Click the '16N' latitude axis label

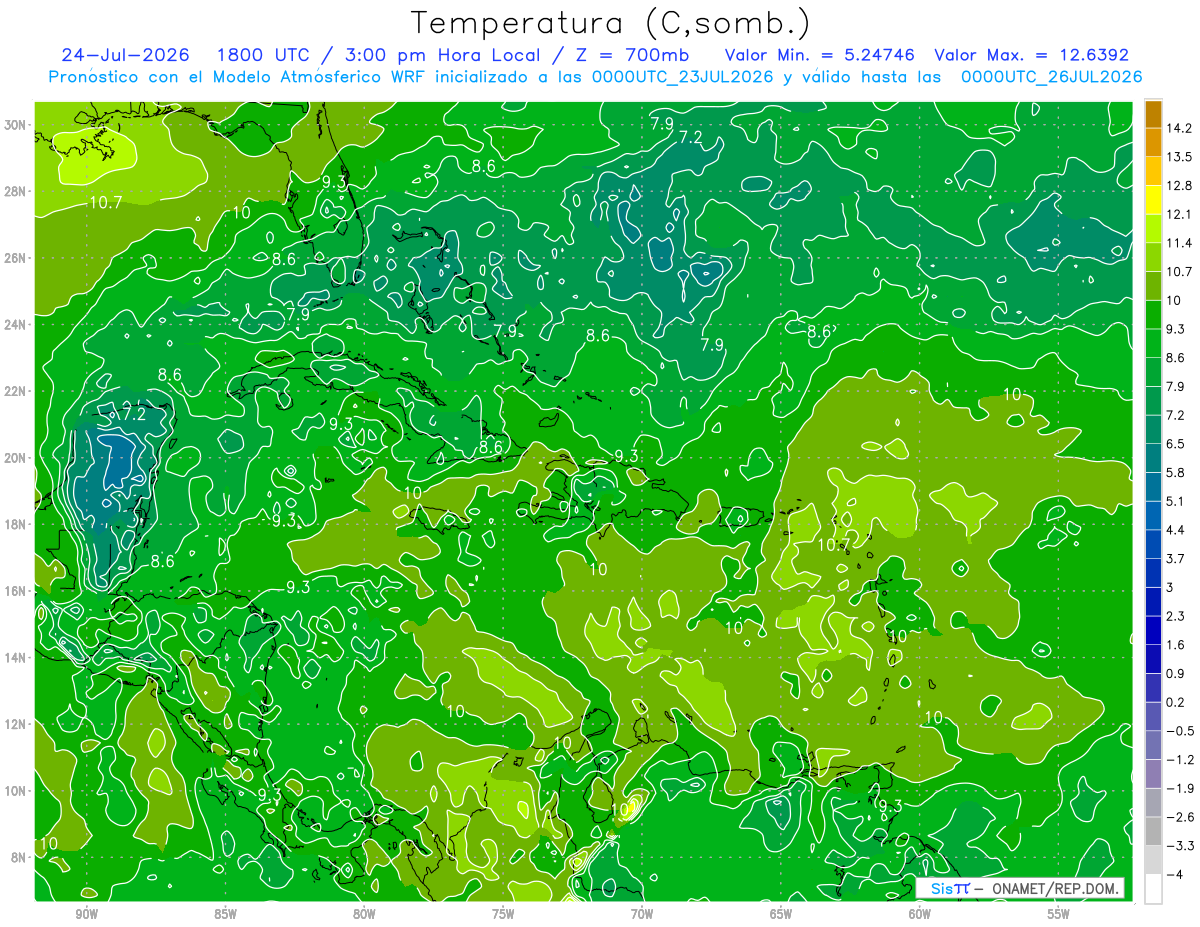17,591
